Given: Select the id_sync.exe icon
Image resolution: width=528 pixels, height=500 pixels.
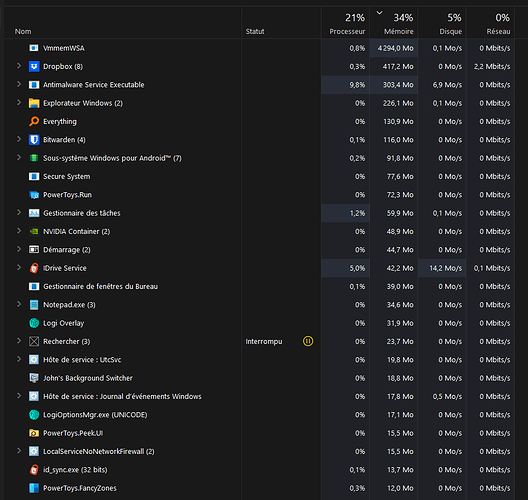Looking at the screenshot, I should pyautogui.click(x=34, y=469).
